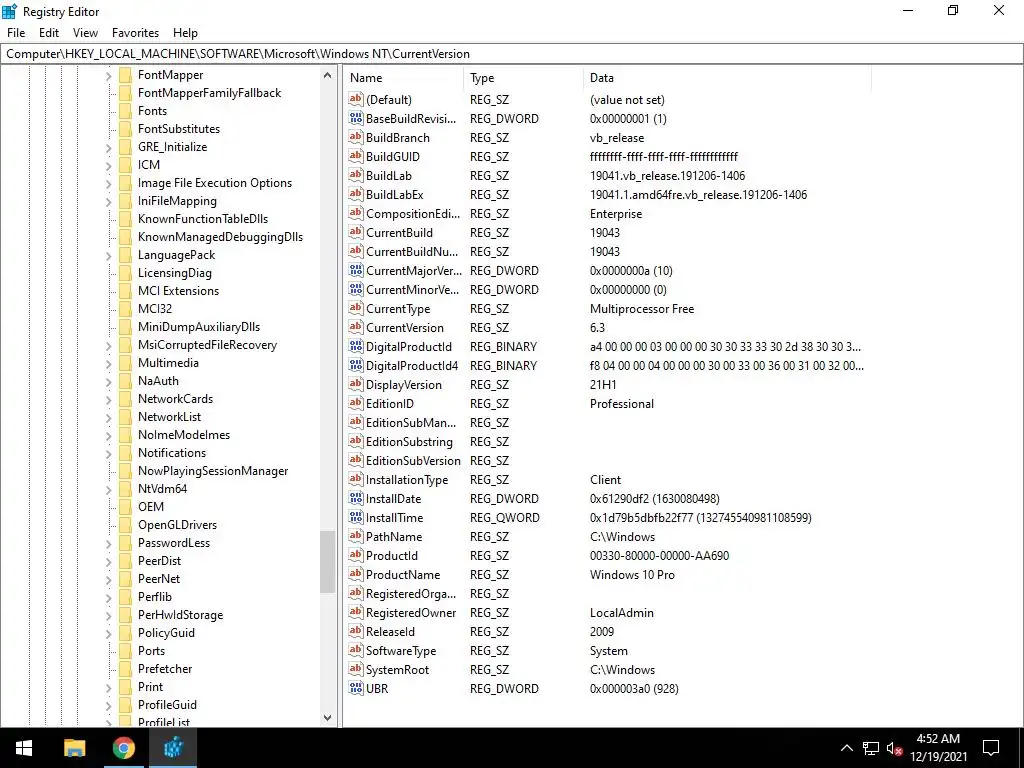Viewport: 1024px width, 768px height.
Task: Click the string icon beside BuildBranch
Action: coord(356,137)
